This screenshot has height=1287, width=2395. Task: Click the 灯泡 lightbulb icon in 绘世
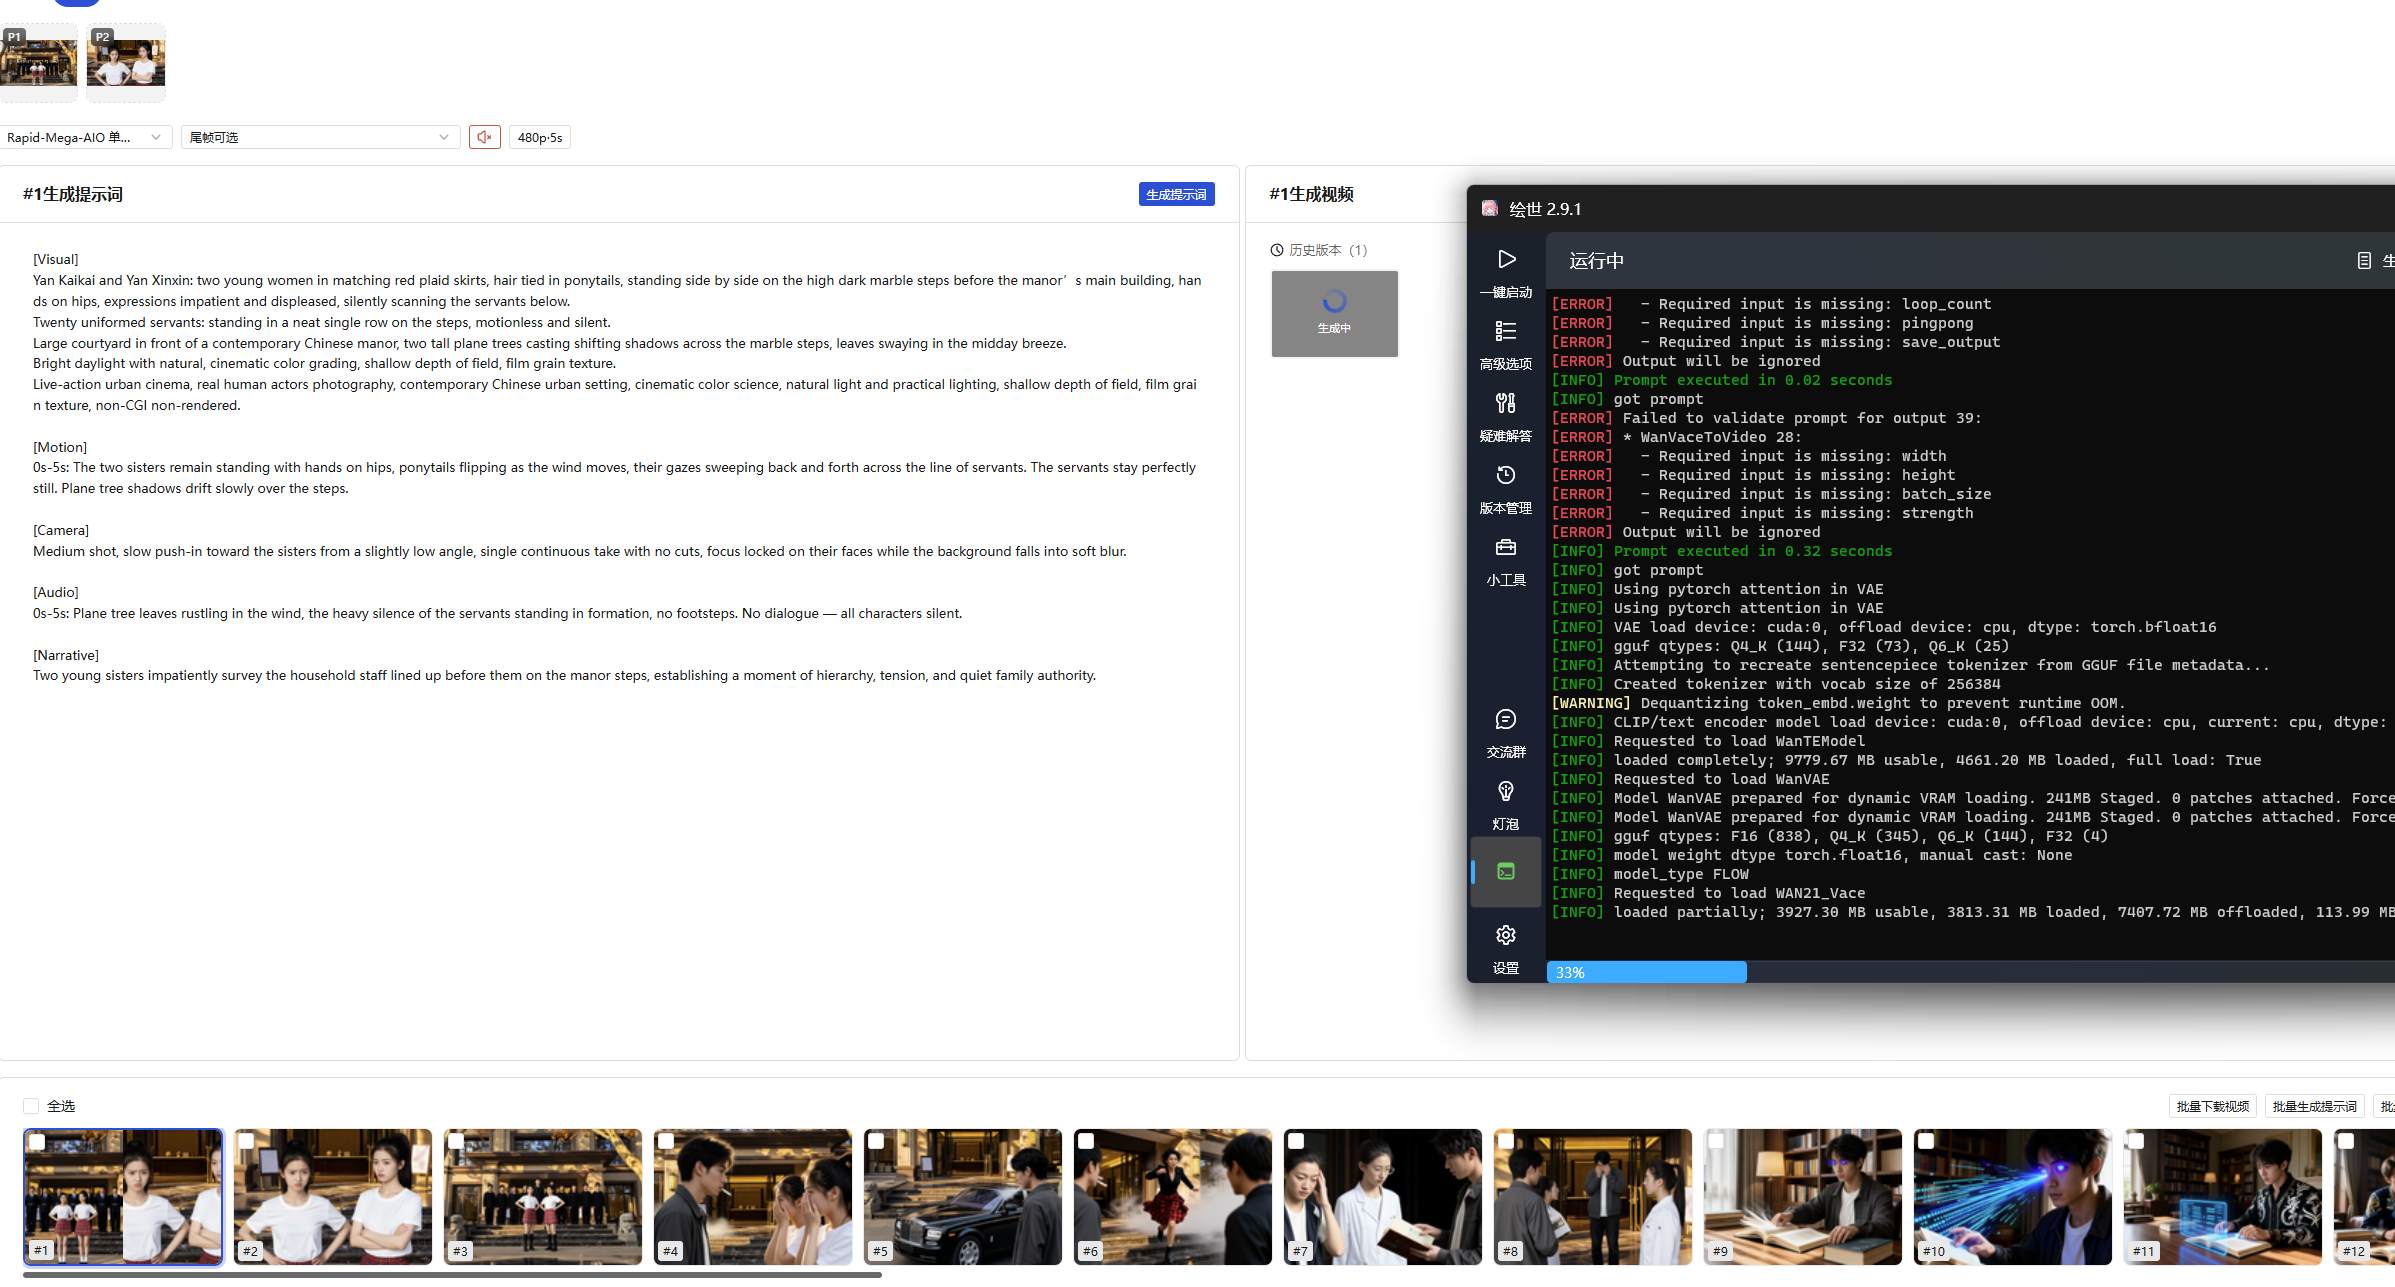click(1506, 792)
